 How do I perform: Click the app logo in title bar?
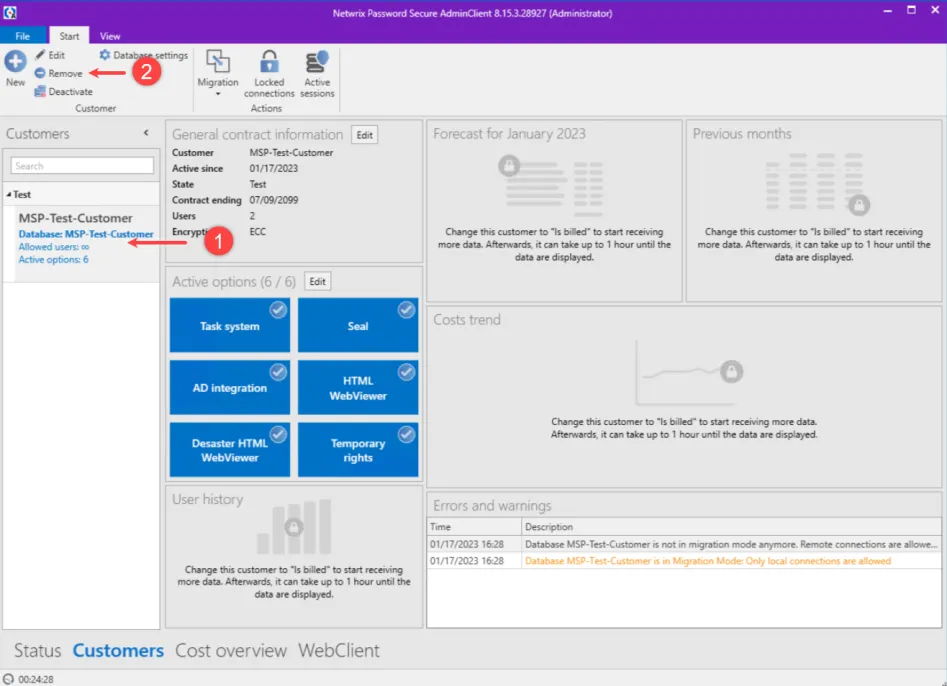pyautogui.click(x=10, y=13)
